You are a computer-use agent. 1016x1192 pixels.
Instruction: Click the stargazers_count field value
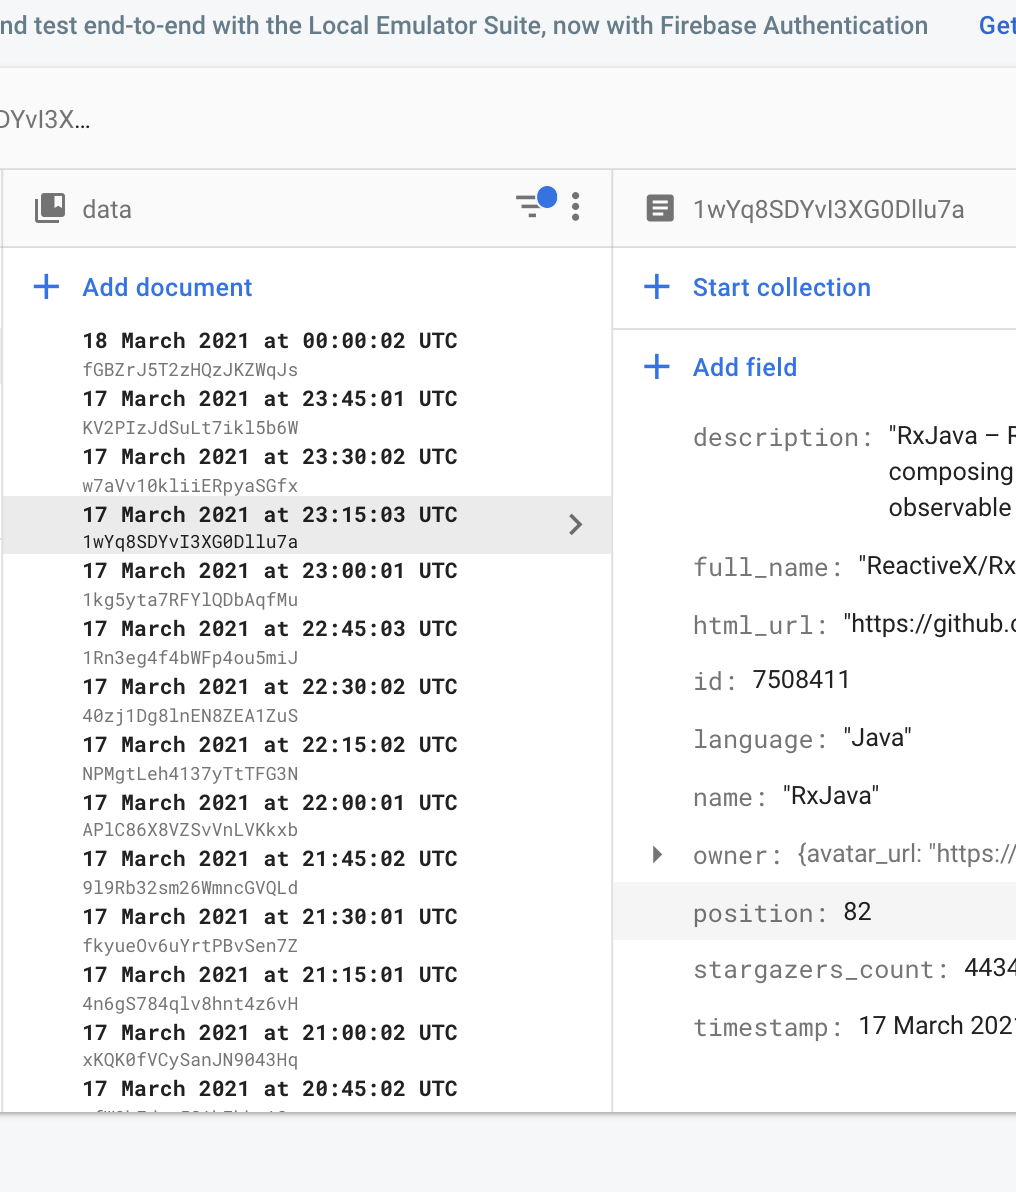click(x=989, y=968)
